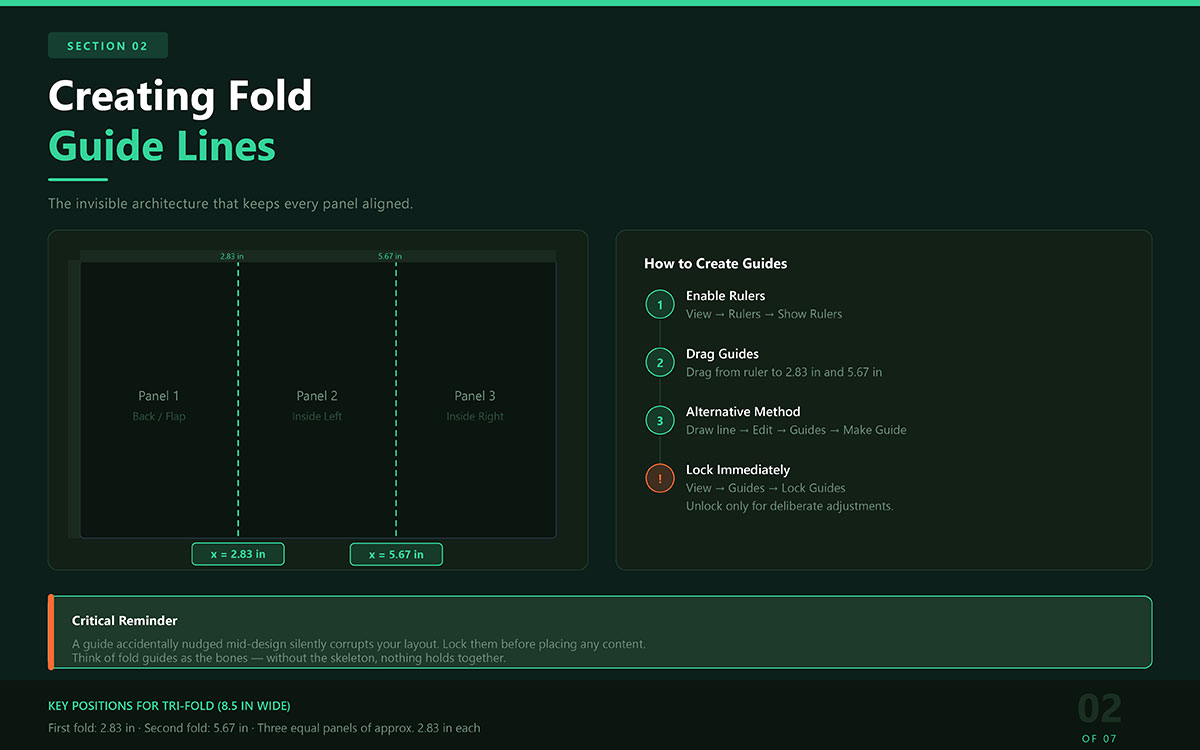Click the Inside Left caption
This screenshot has height=750, width=1200.
[x=317, y=417]
